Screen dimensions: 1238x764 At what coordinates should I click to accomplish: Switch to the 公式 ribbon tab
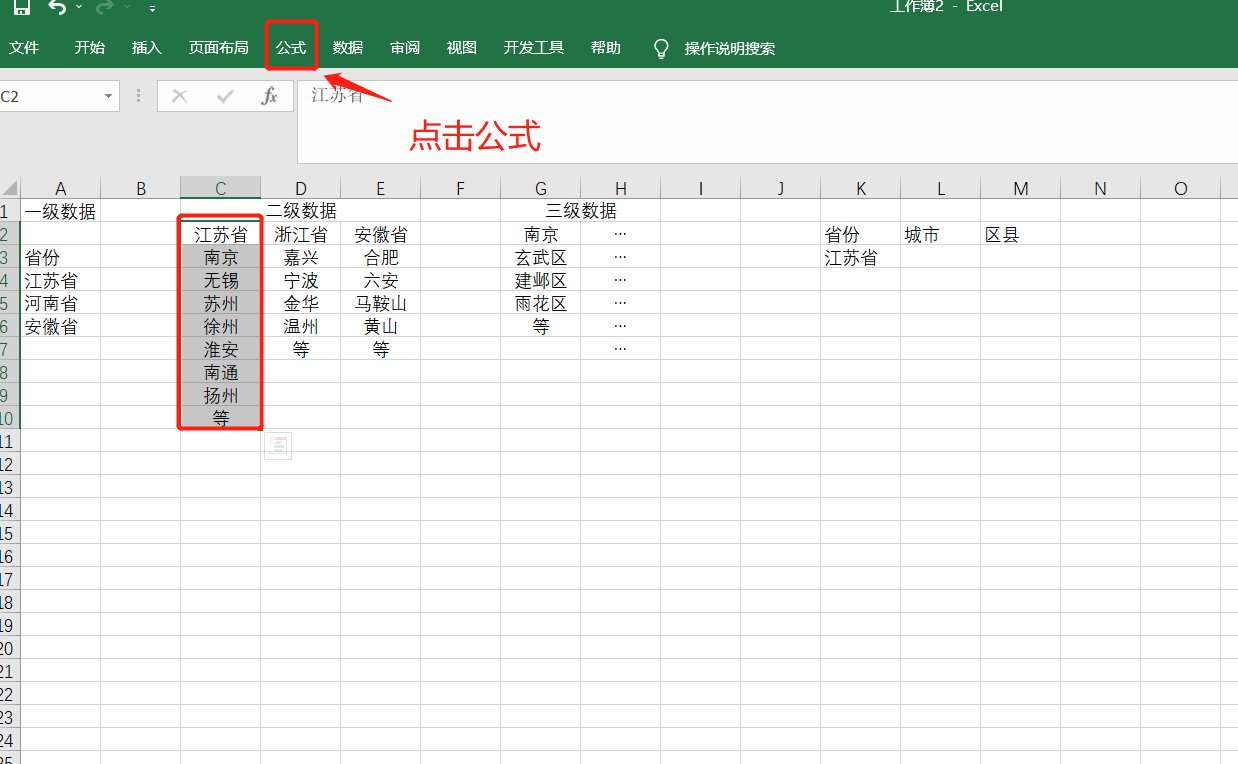coord(290,47)
